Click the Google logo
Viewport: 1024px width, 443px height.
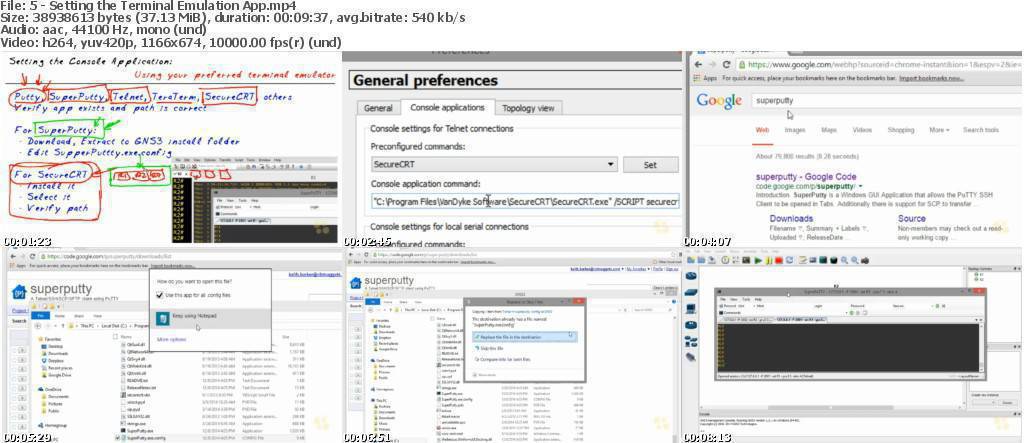[719, 101]
